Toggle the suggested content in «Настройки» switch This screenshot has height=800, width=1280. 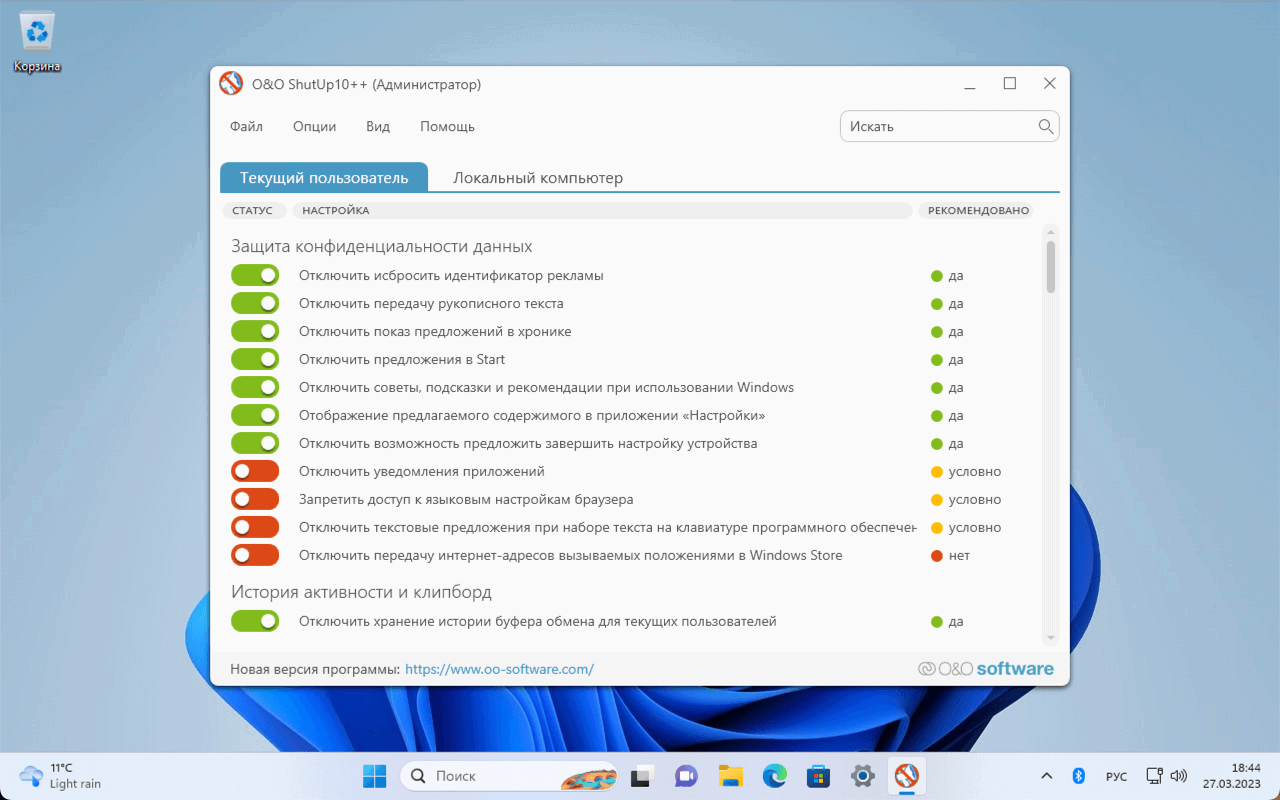click(x=255, y=415)
